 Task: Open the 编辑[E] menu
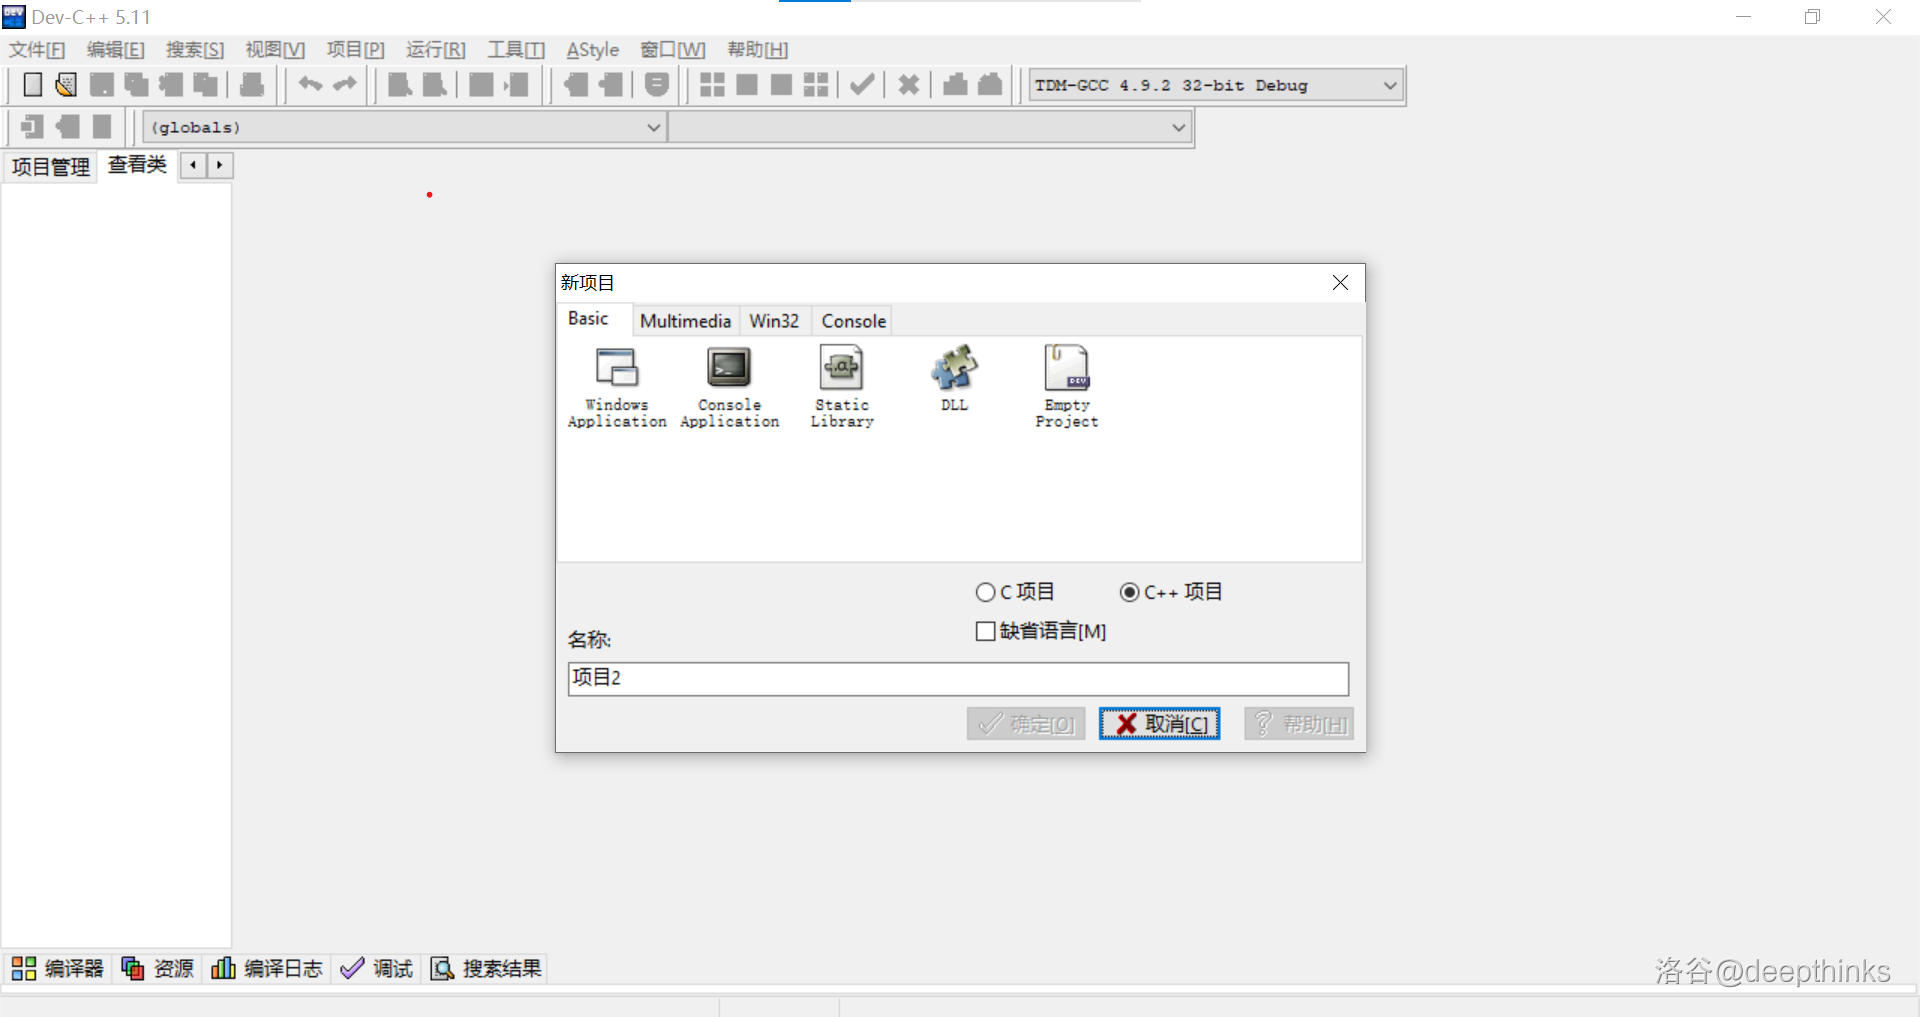116,50
